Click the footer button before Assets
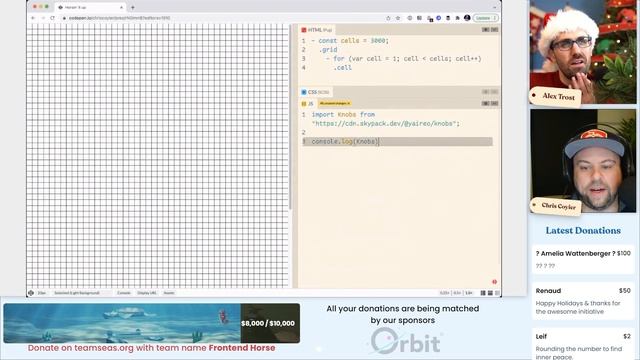The image size is (640, 360). coord(147,293)
